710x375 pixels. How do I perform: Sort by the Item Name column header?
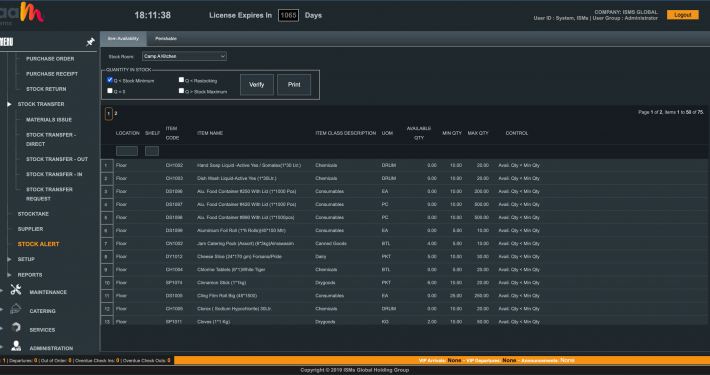[210, 133]
